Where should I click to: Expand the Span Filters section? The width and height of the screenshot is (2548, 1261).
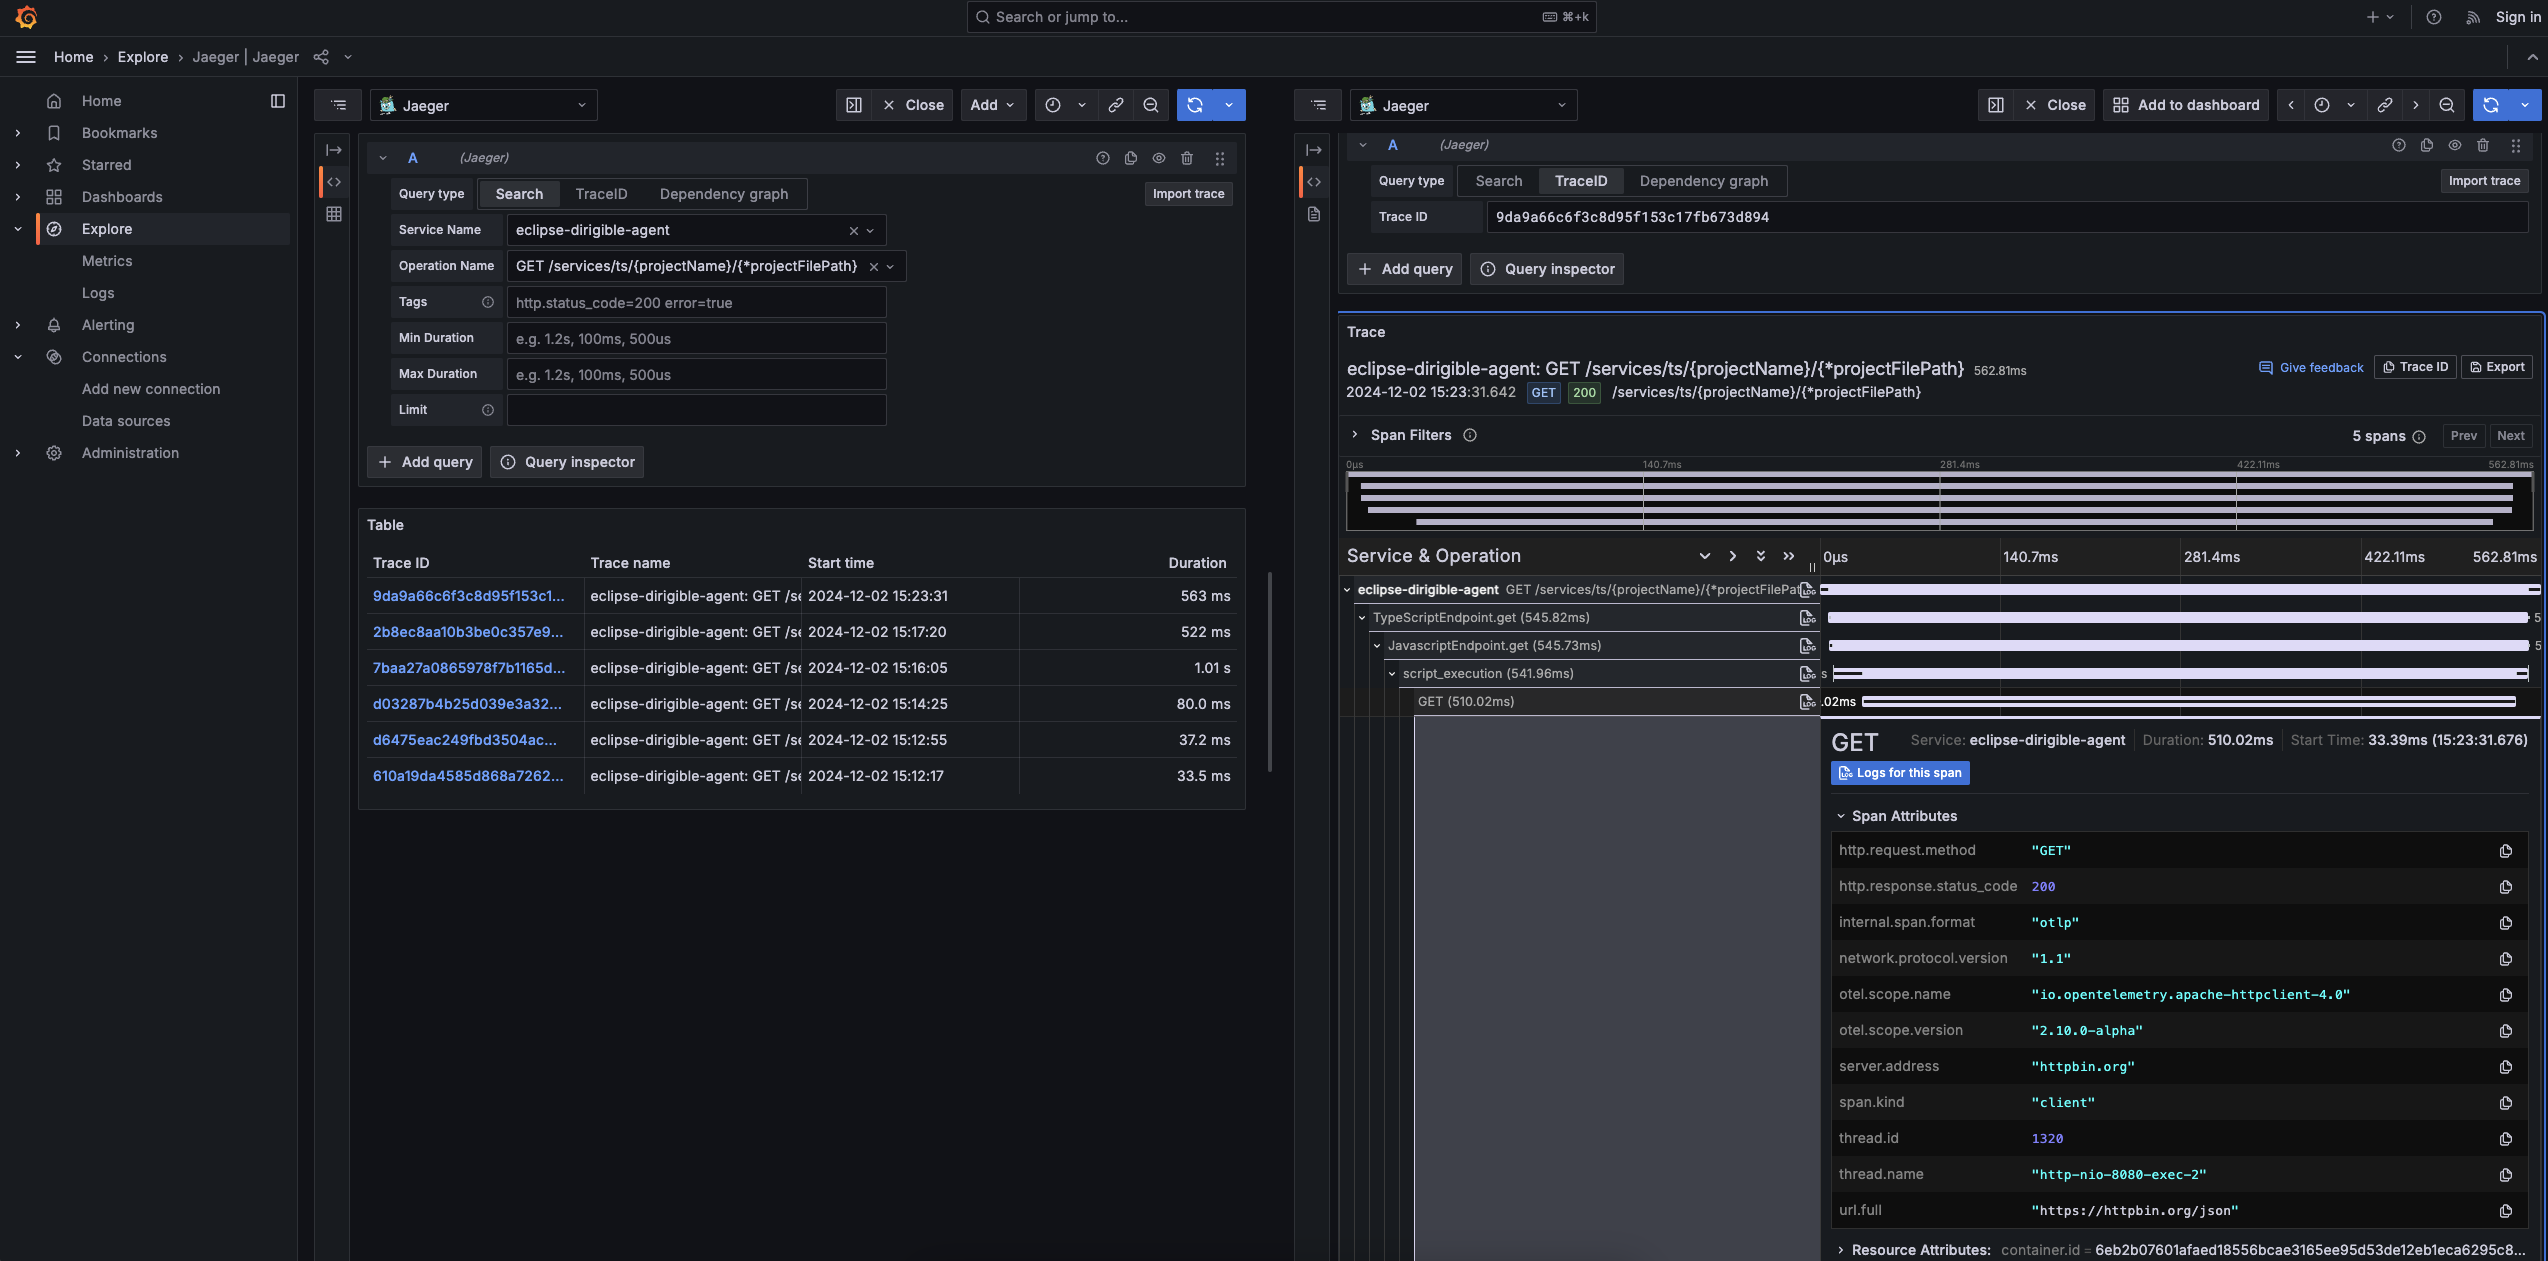(x=1355, y=435)
